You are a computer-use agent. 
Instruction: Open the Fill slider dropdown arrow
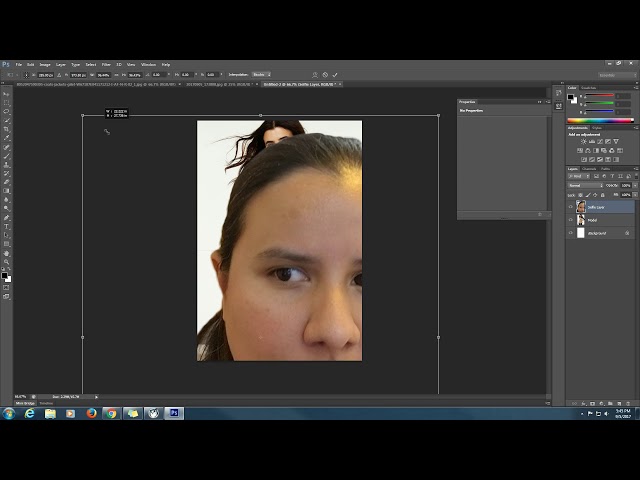[x=635, y=195]
